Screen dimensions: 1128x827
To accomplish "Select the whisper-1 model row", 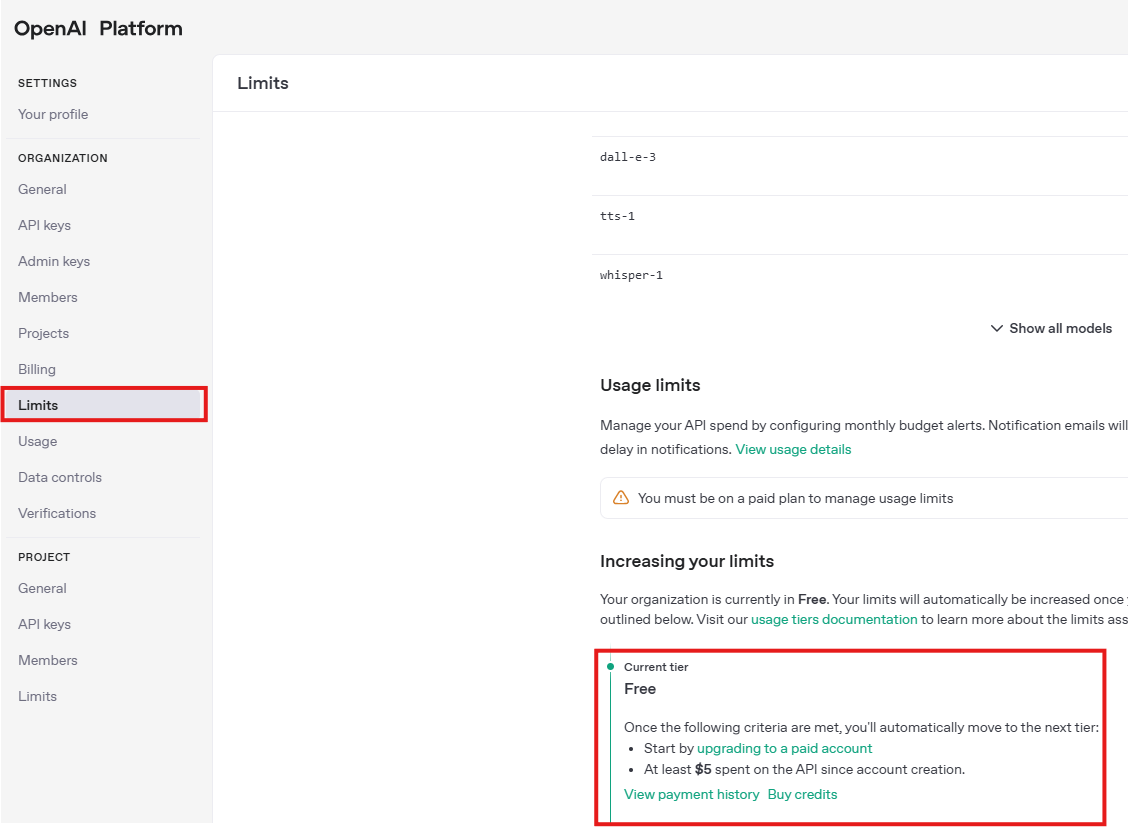I will click(x=860, y=275).
